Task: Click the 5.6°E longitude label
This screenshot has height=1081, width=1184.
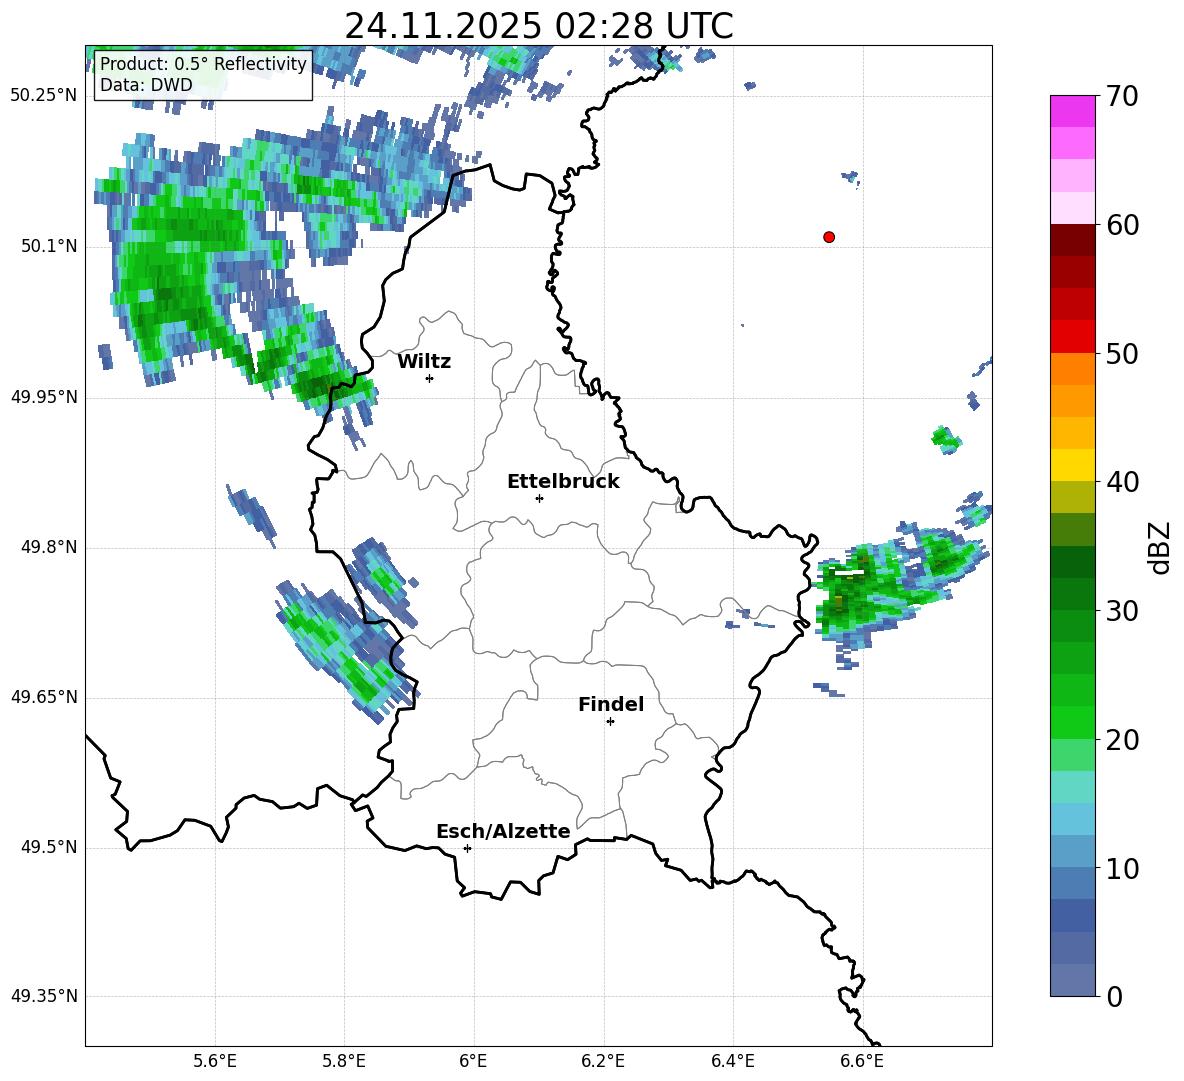Action: (x=215, y=1061)
